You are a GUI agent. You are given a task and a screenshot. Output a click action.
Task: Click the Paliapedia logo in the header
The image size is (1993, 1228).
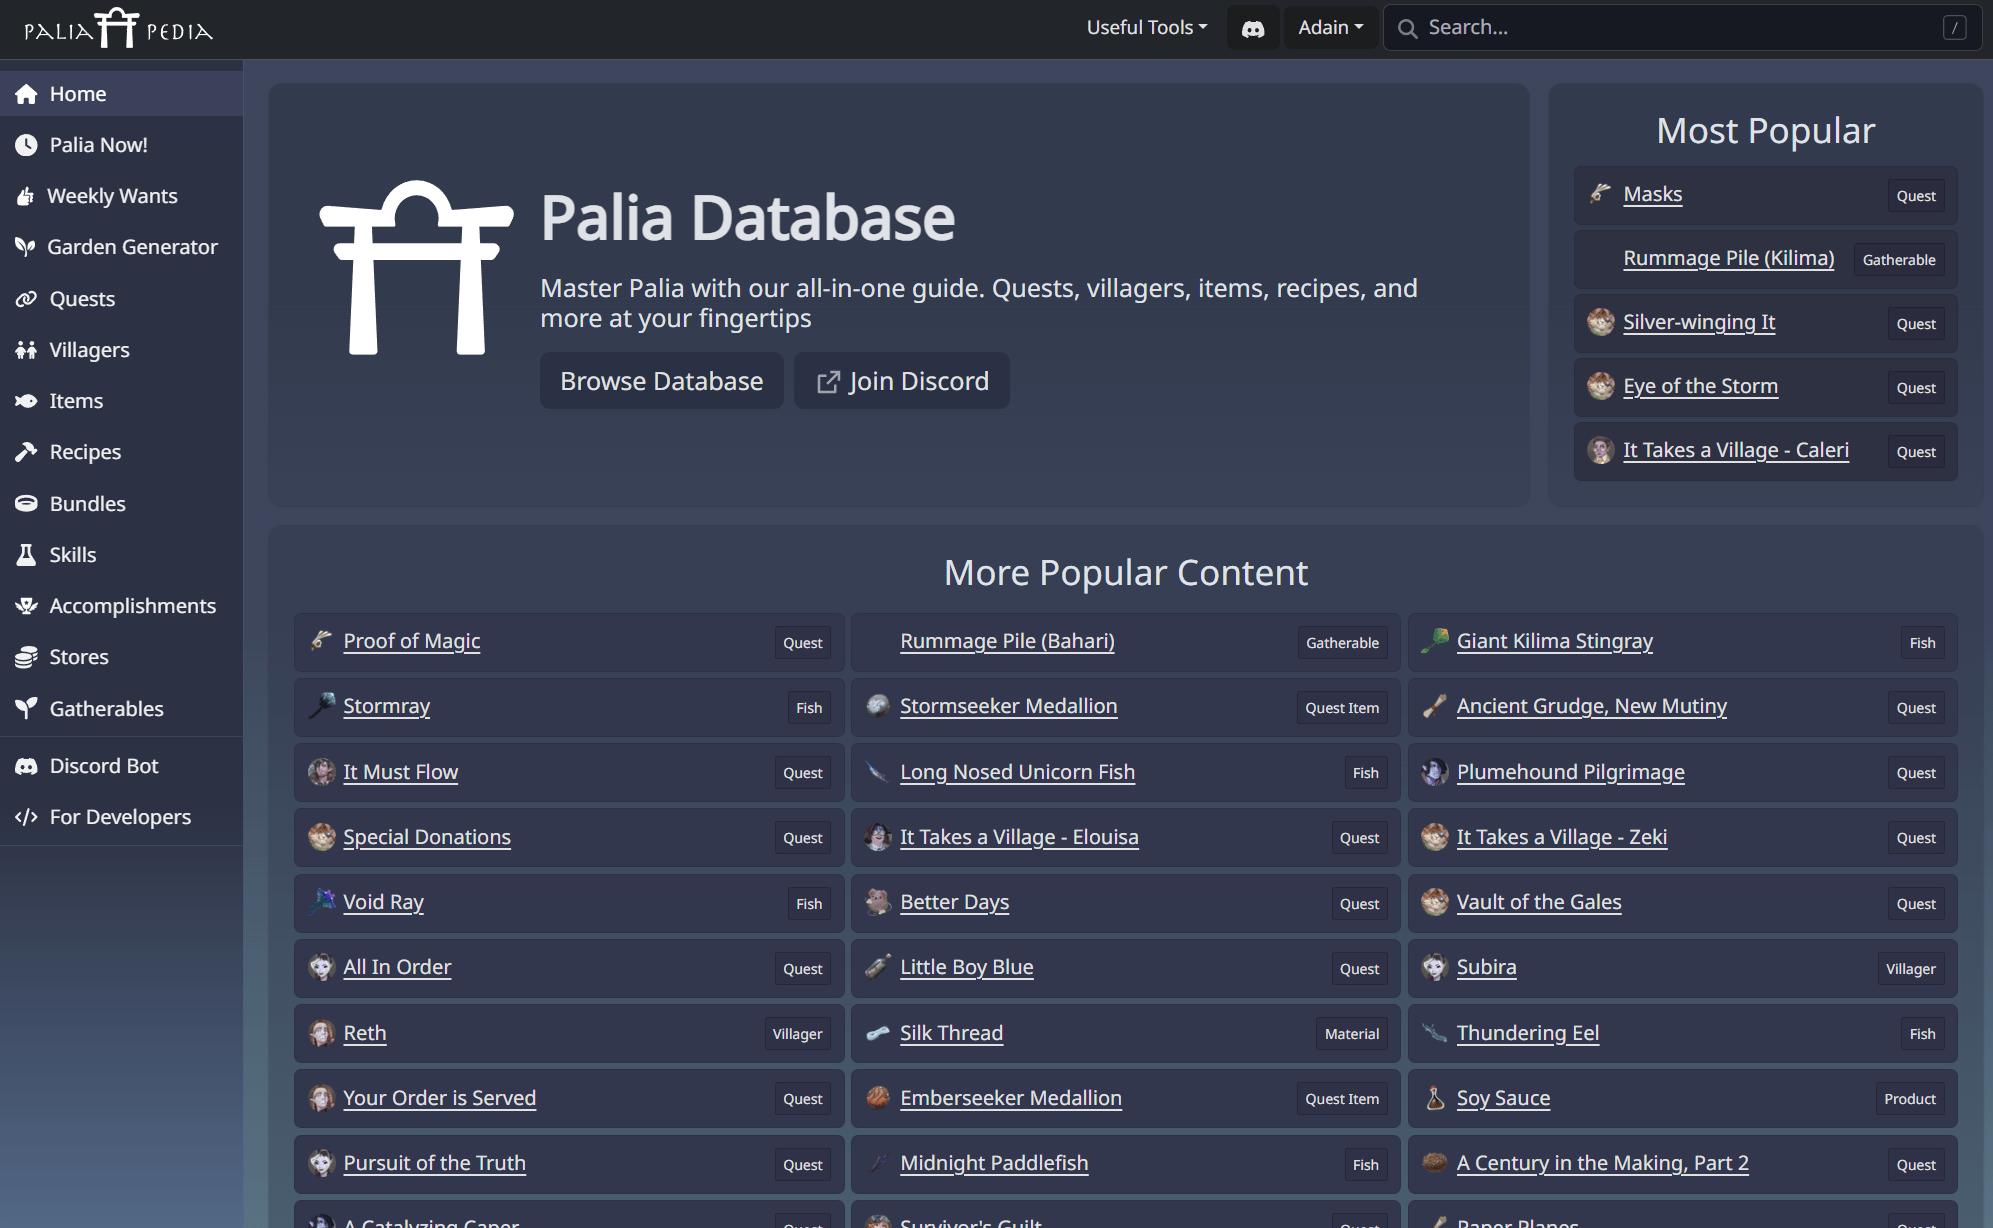pyautogui.click(x=115, y=28)
